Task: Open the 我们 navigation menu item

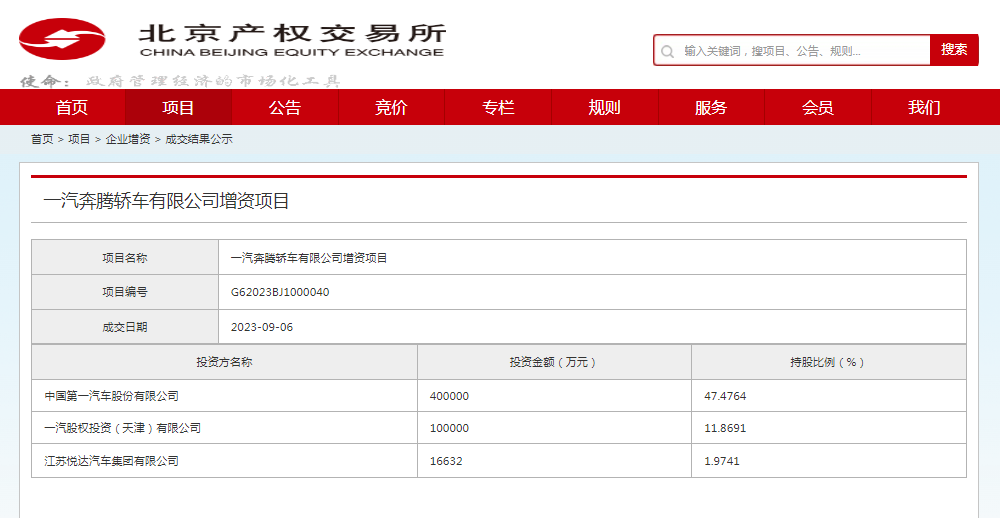Action: [924, 107]
